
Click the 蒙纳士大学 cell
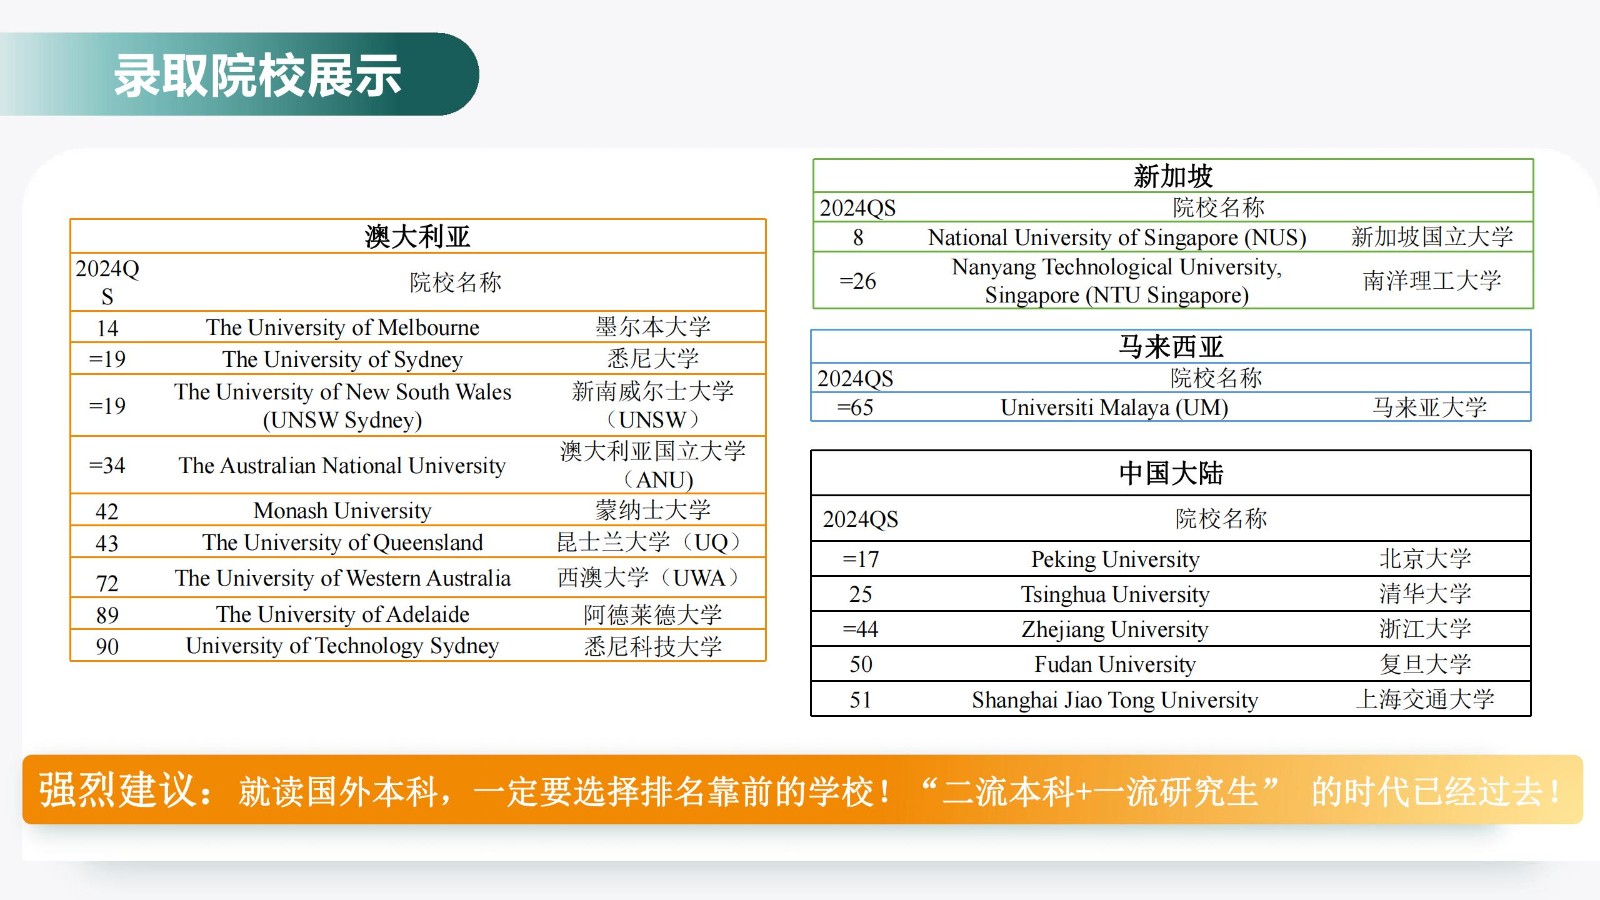653,511
